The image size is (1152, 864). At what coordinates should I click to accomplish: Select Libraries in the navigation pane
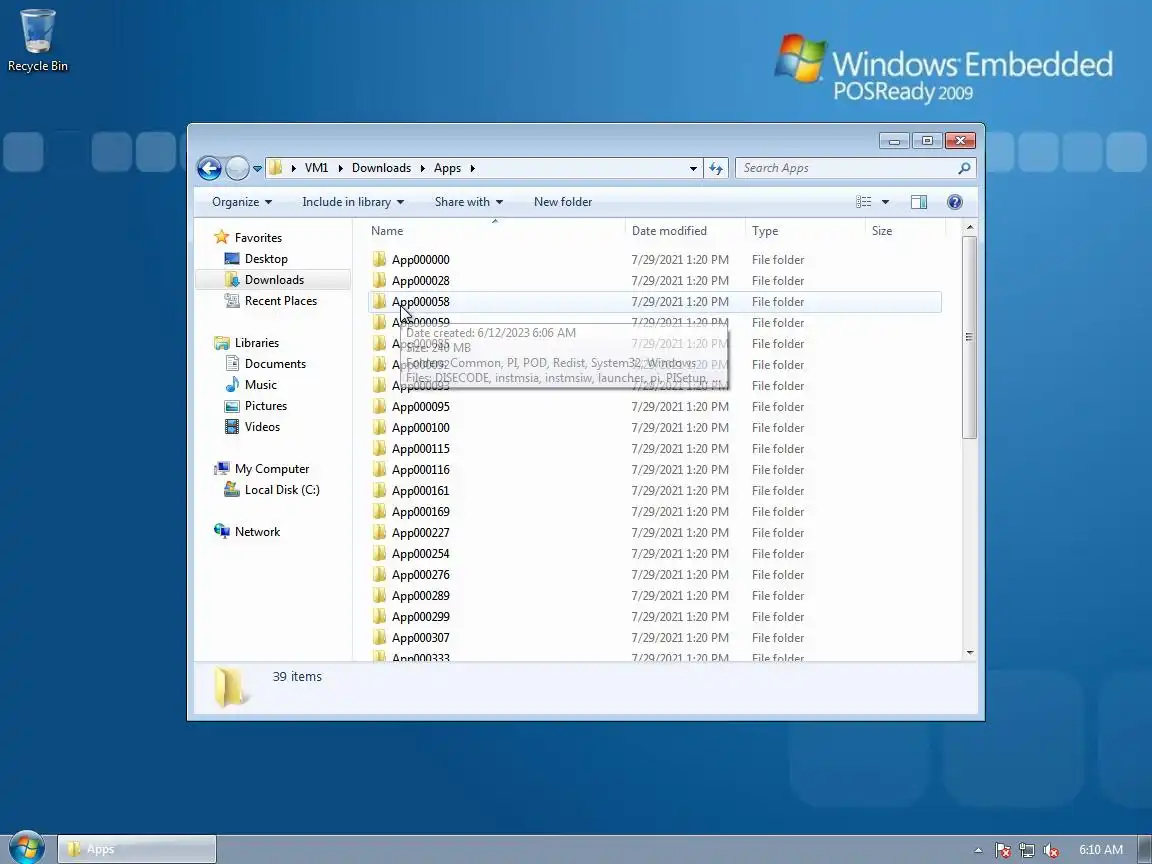pos(256,343)
